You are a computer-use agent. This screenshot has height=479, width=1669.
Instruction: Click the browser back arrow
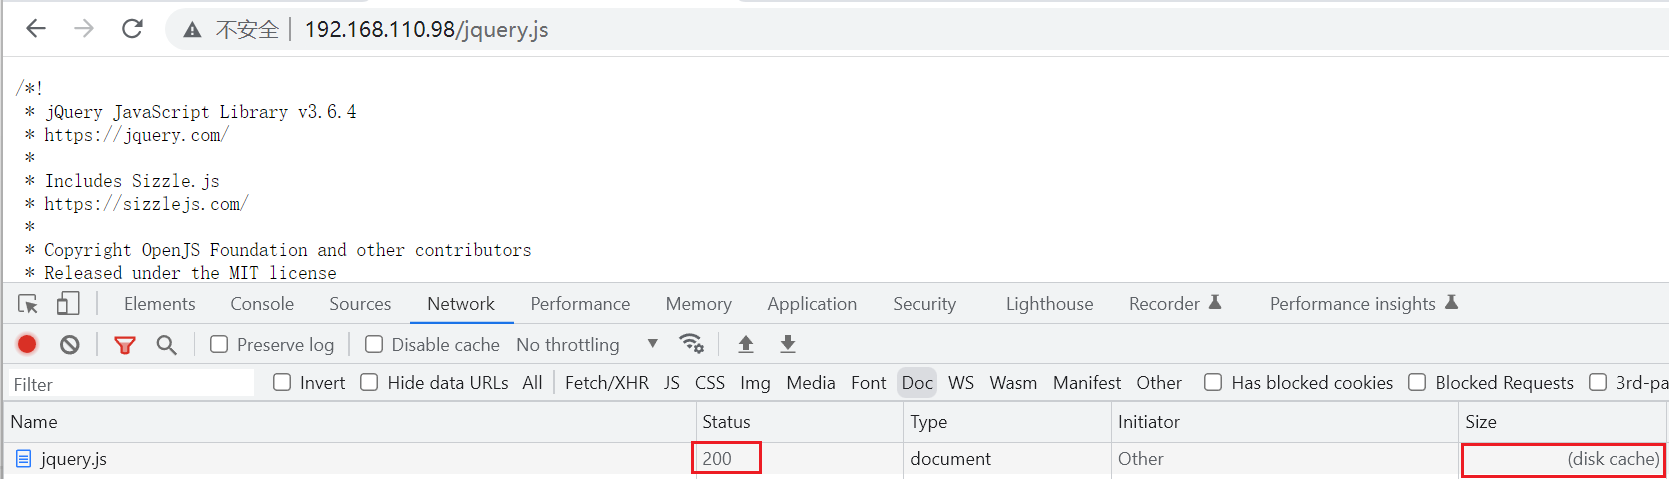pos(36,29)
